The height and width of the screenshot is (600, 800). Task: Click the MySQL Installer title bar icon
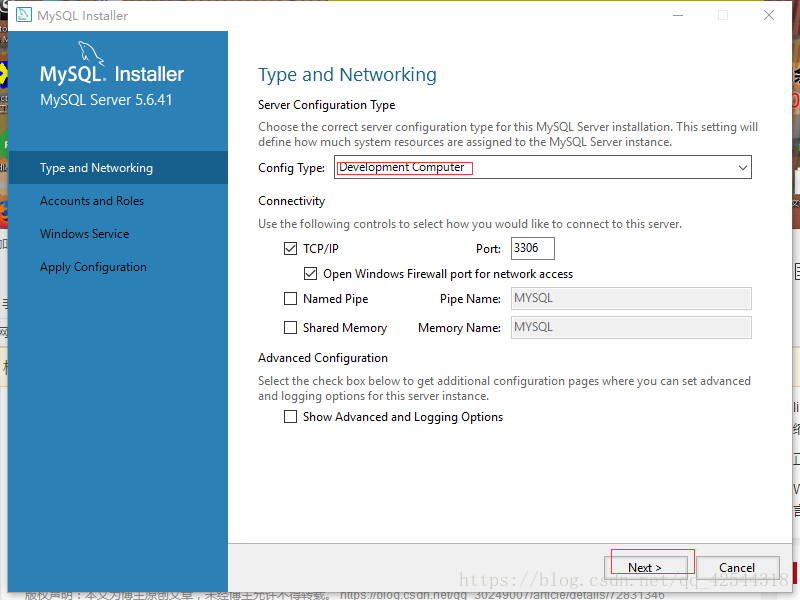(x=23, y=15)
